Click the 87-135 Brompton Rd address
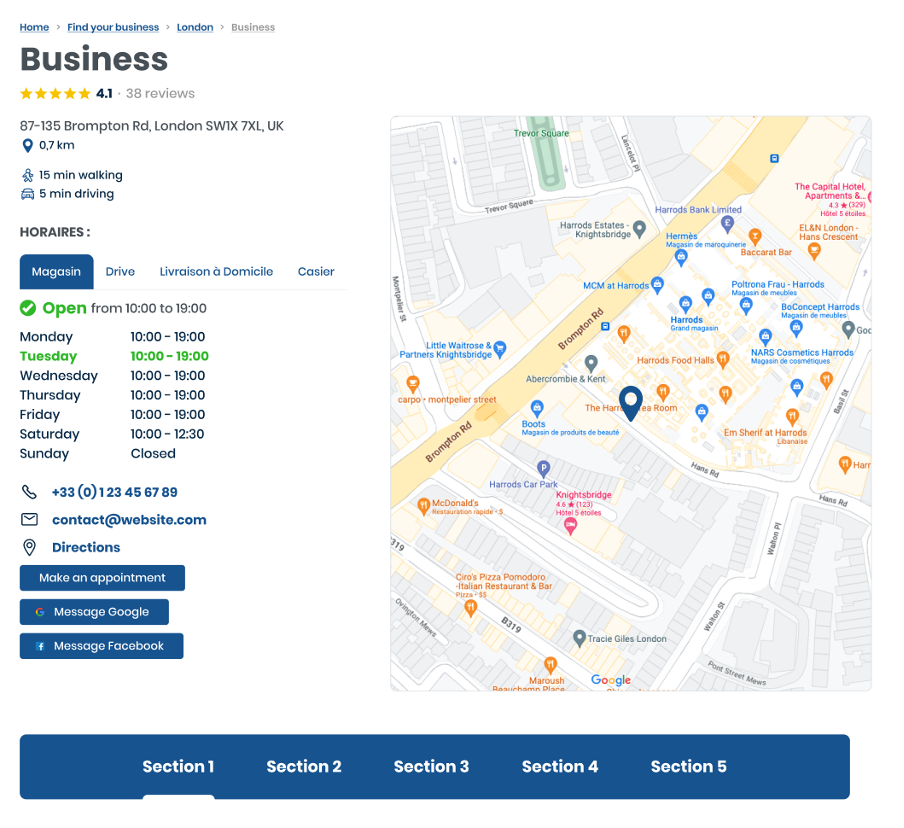Image resolution: width=904 pixels, height=828 pixels. (x=152, y=126)
